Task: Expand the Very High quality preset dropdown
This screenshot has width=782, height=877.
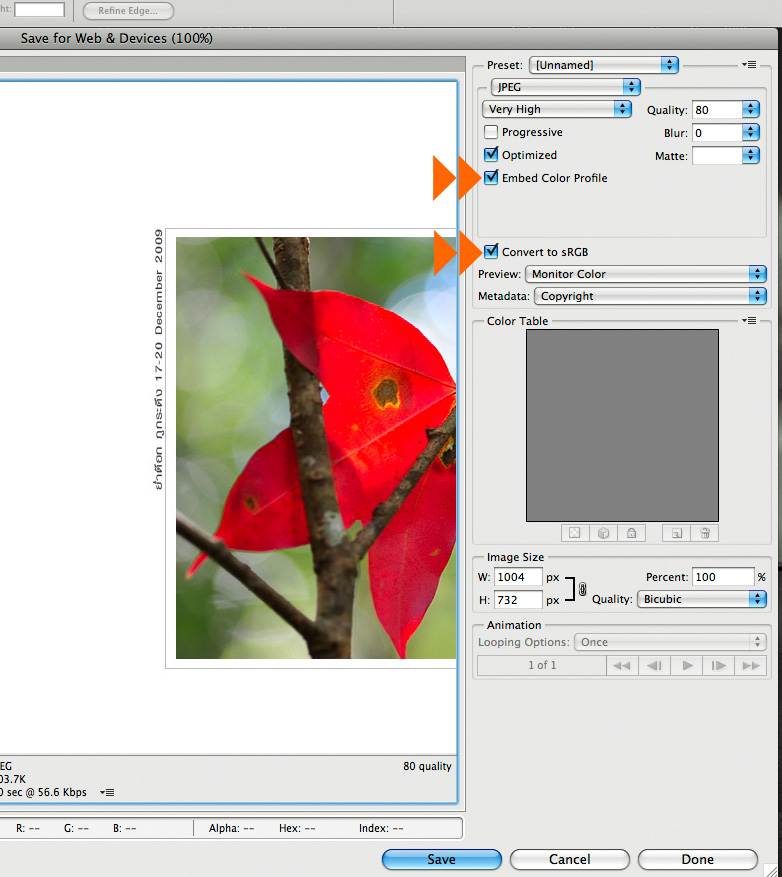Action: (557, 109)
